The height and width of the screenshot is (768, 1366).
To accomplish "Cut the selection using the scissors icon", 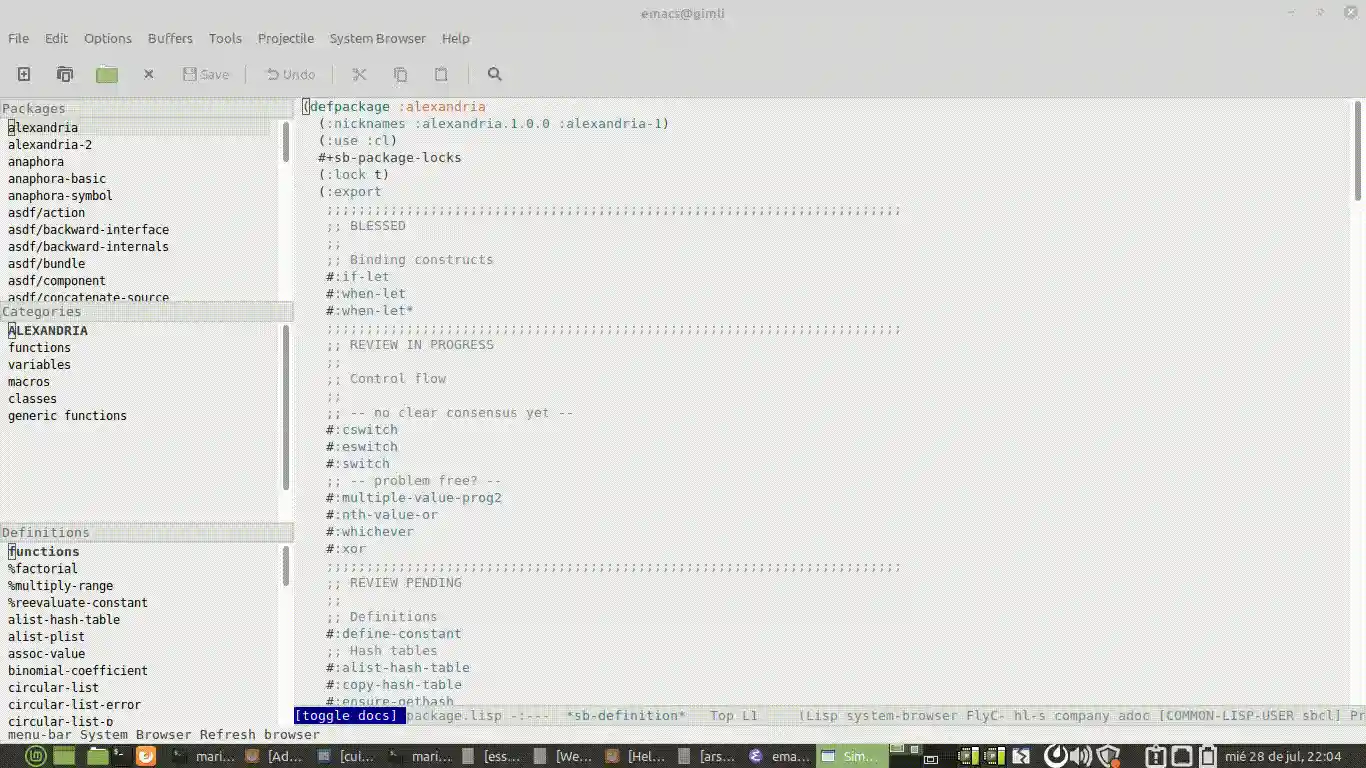I will (x=358, y=74).
